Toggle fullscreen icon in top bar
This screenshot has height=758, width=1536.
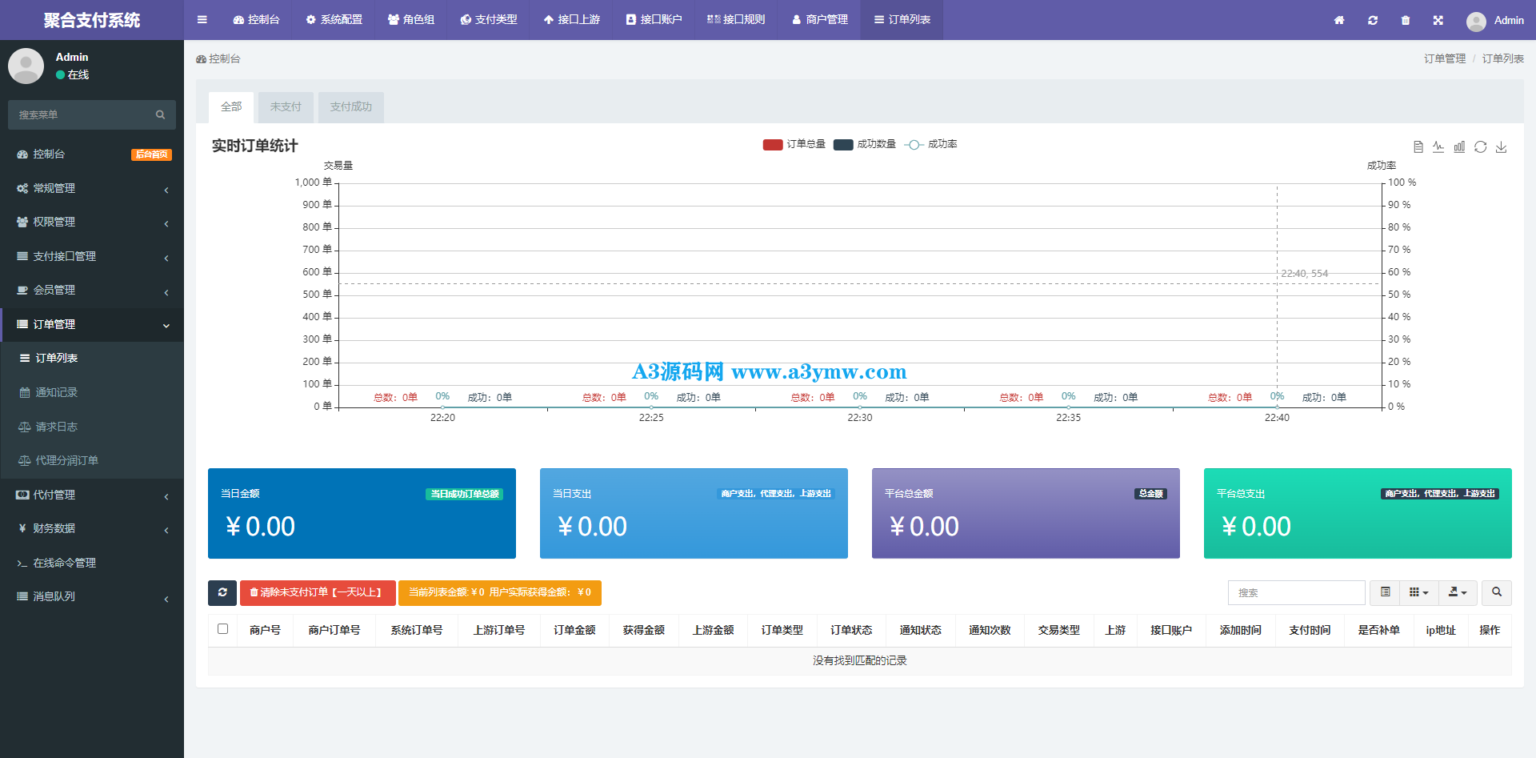[1438, 20]
